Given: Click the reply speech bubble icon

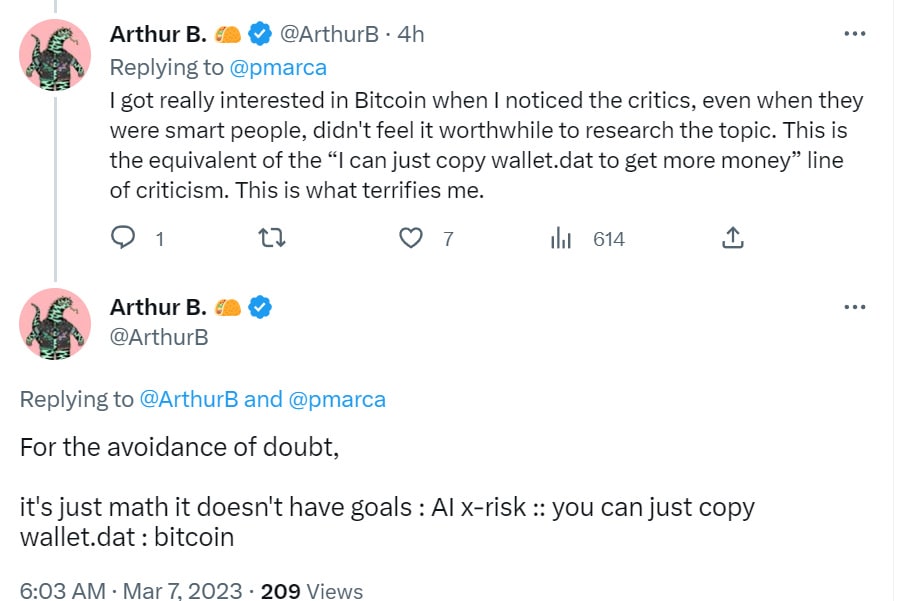Looking at the screenshot, I should point(123,237).
